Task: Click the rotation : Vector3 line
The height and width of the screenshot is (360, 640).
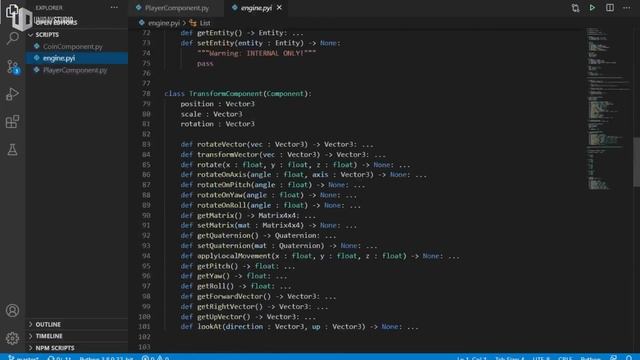Action: [217, 124]
